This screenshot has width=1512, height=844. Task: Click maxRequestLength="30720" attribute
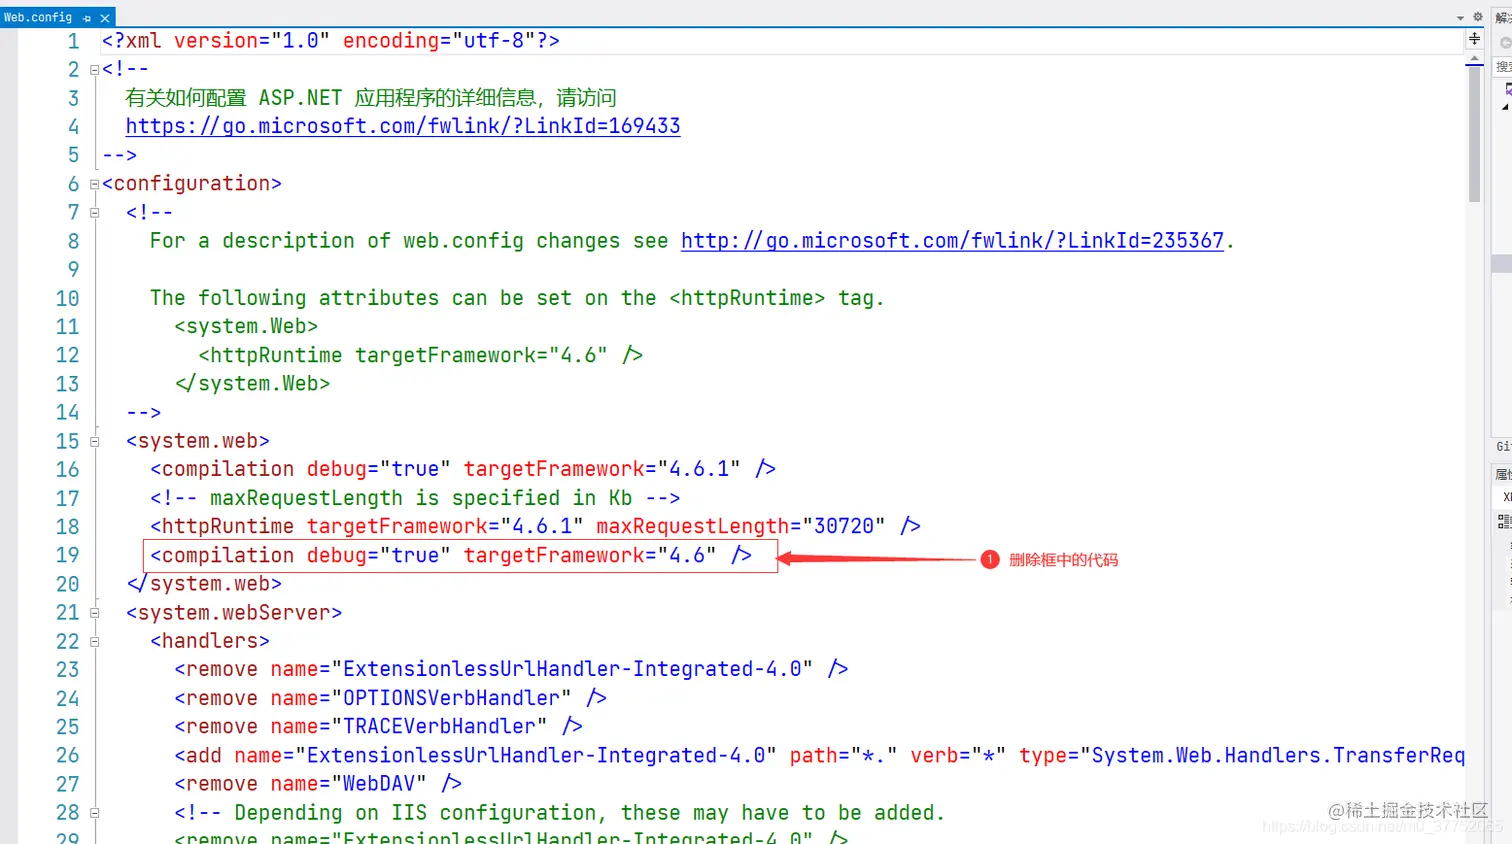(741, 526)
